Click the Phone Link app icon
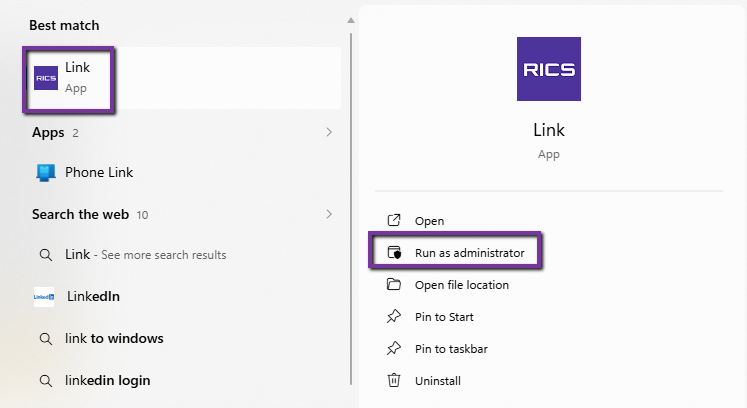Image resolution: width=747 pixels, height=408 pixels. [46, 173]
